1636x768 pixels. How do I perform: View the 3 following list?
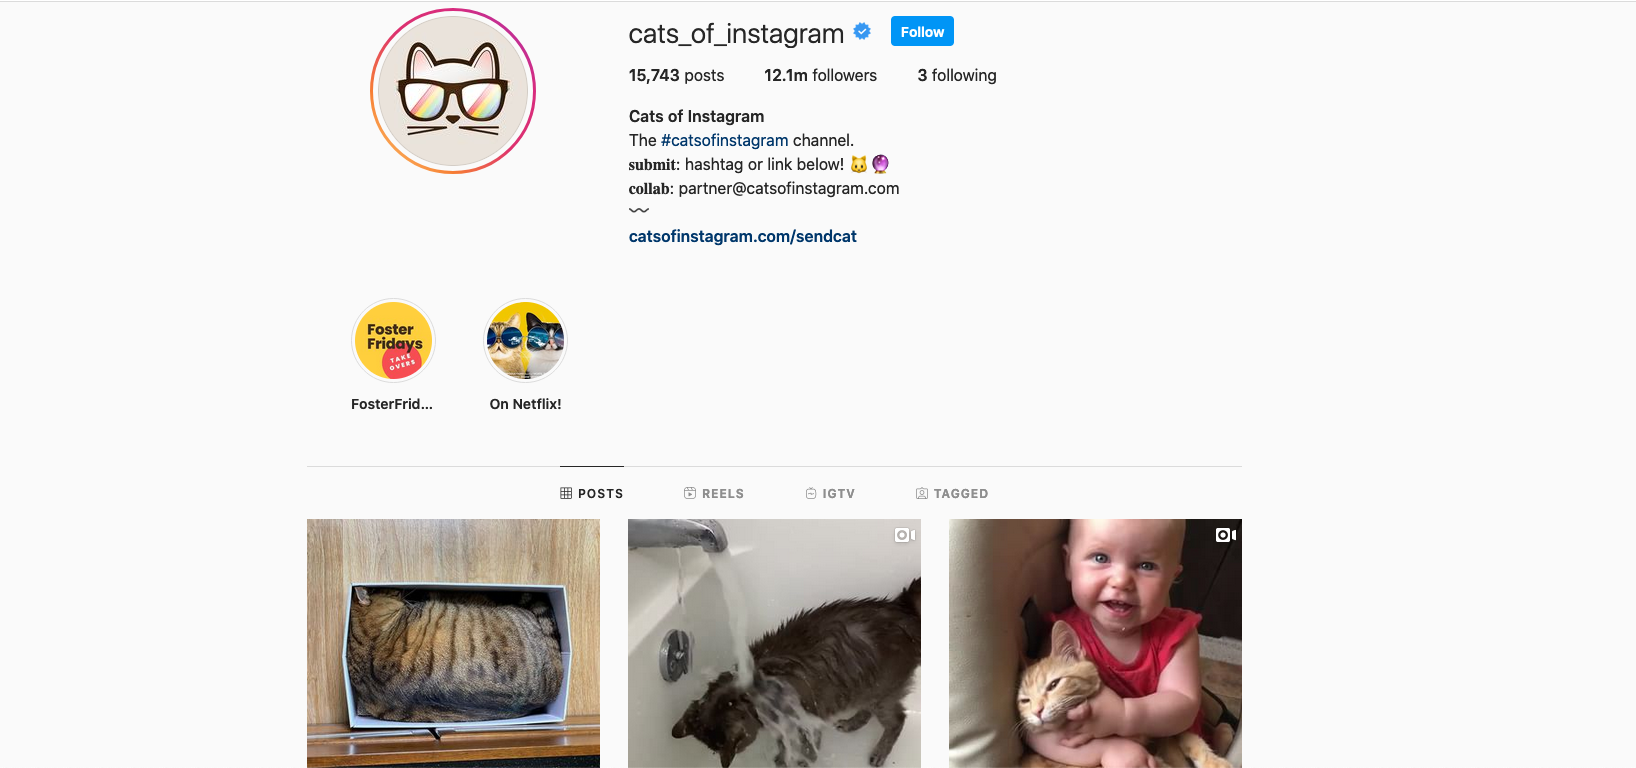pos(957,75)
